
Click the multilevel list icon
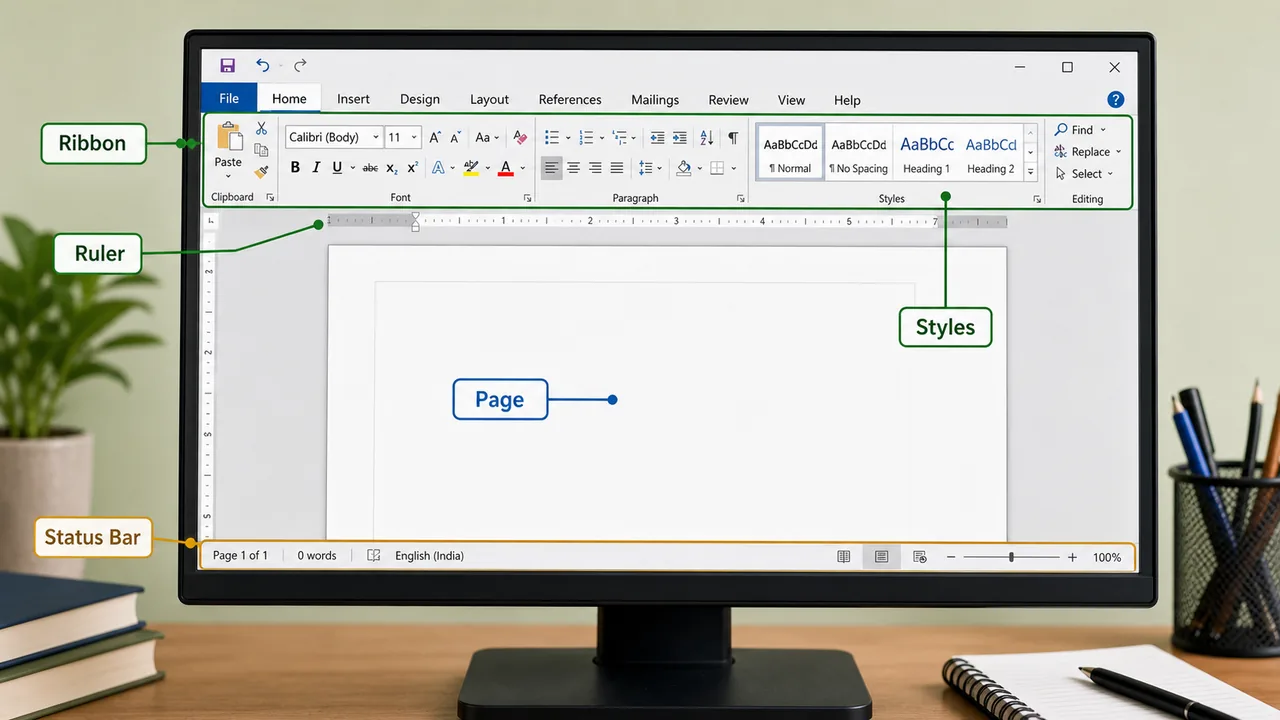(x=620, y=138)
